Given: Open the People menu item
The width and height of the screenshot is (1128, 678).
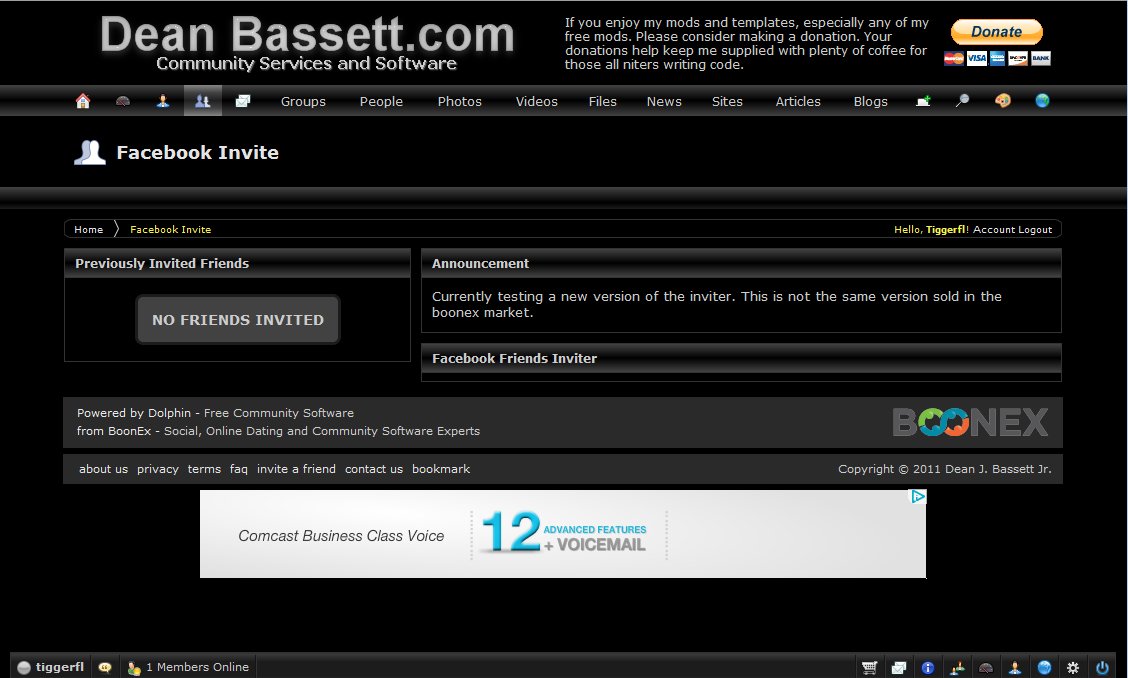Looking at the screenshot, I should tap(381, 101).
